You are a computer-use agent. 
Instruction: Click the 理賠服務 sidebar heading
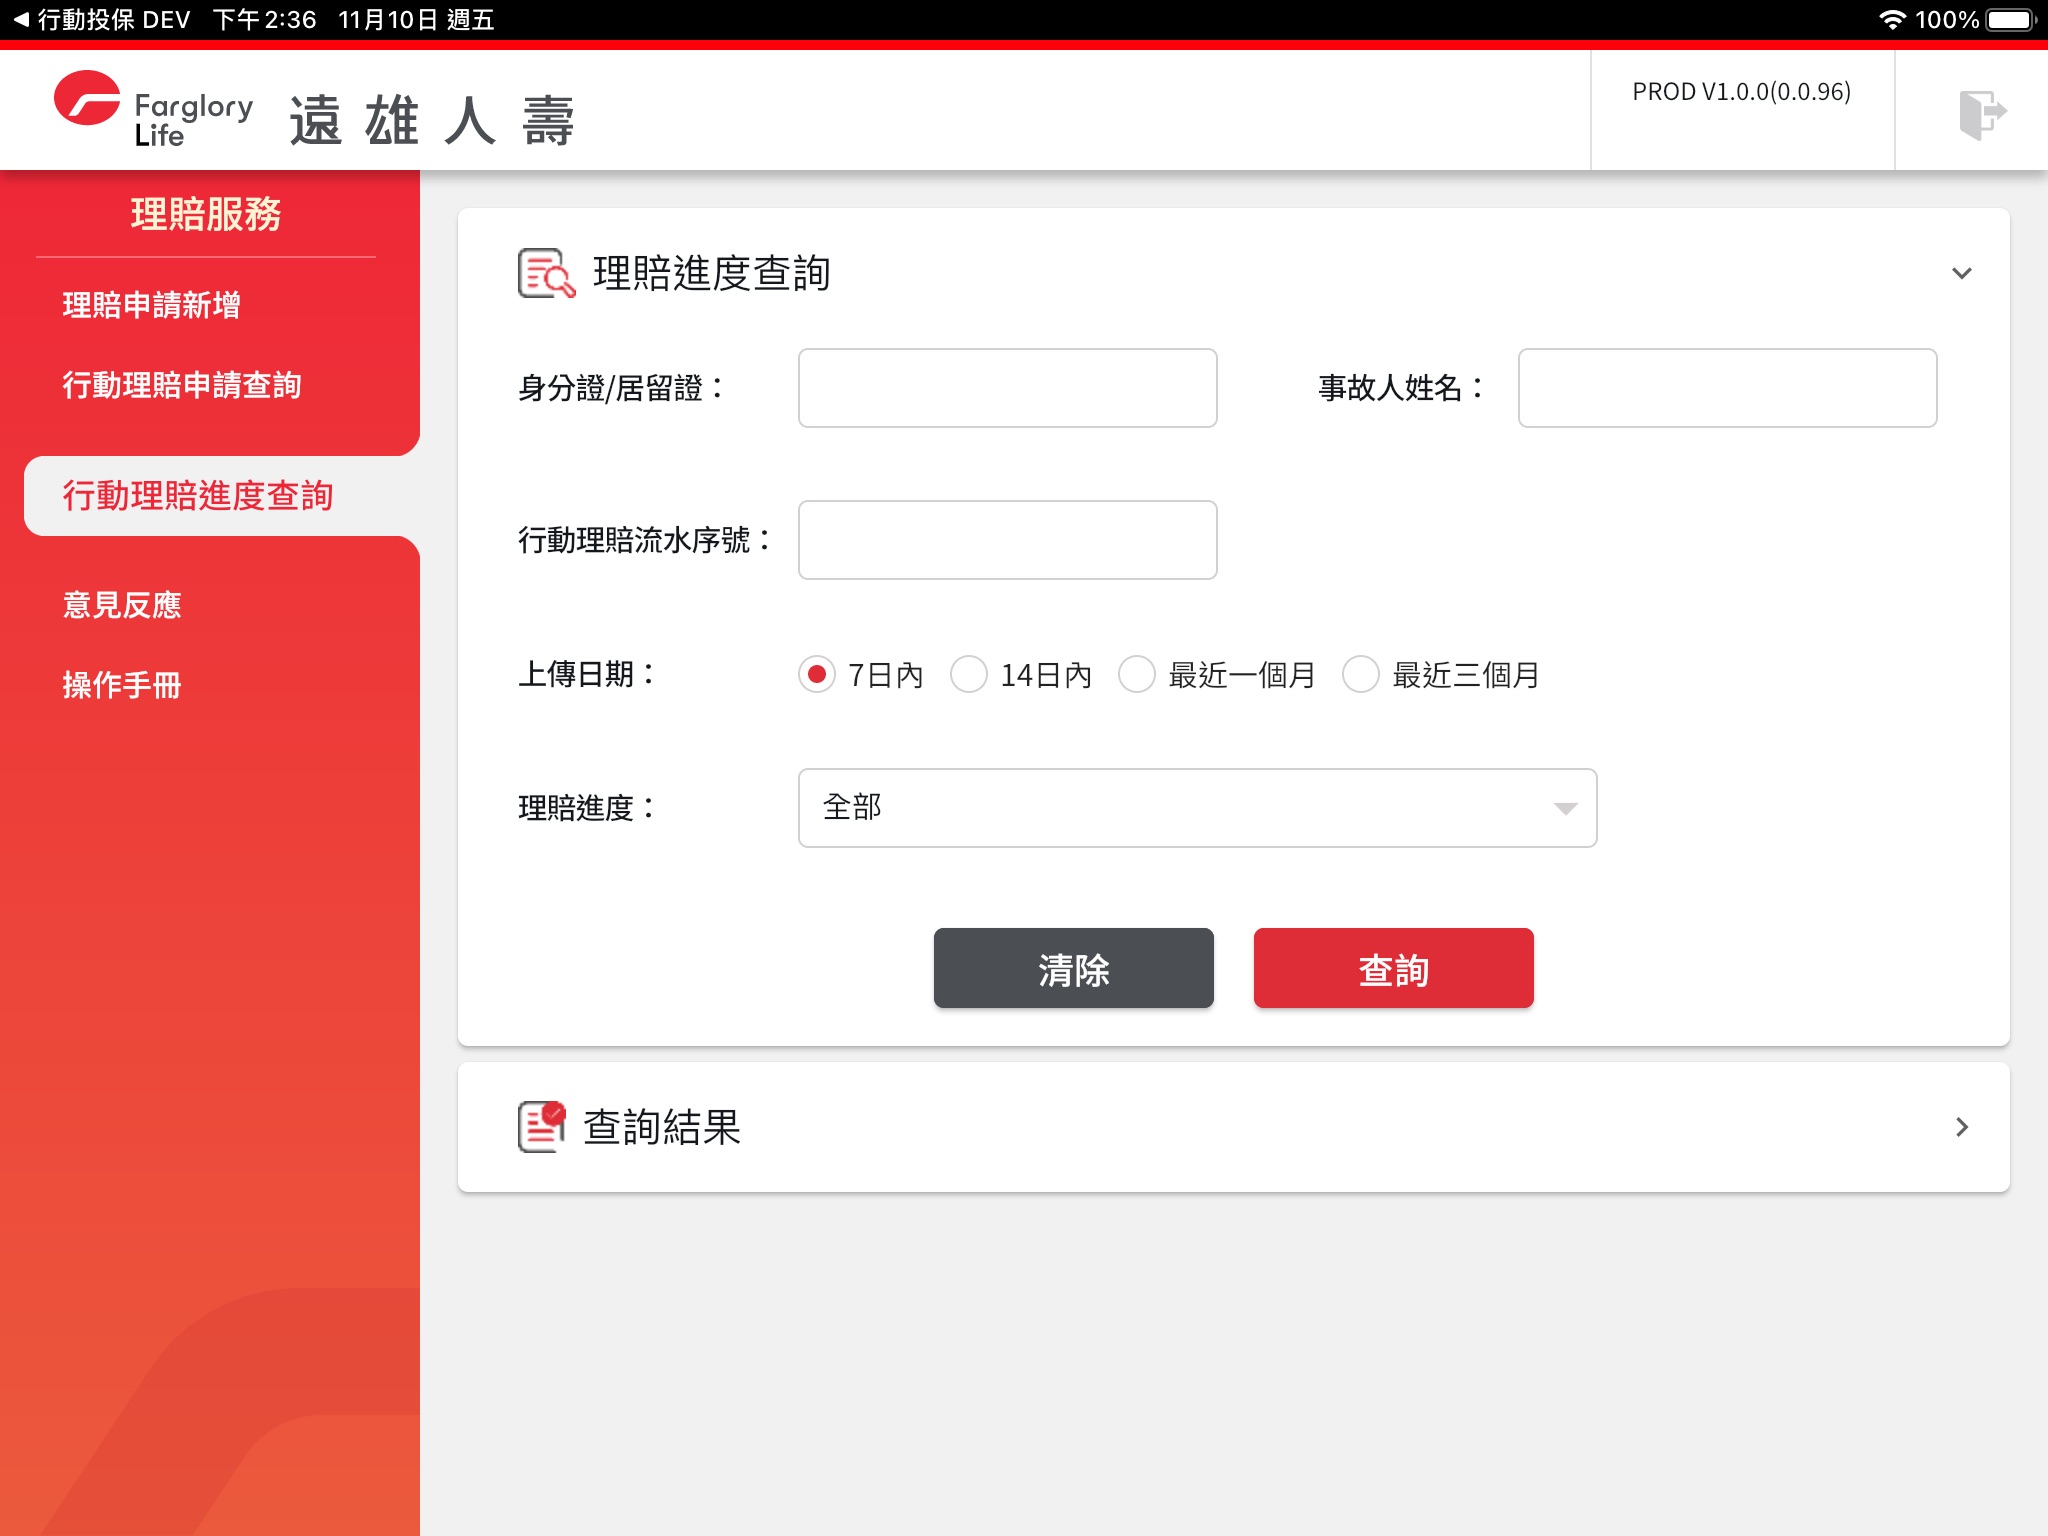click(x=206, y=214)
